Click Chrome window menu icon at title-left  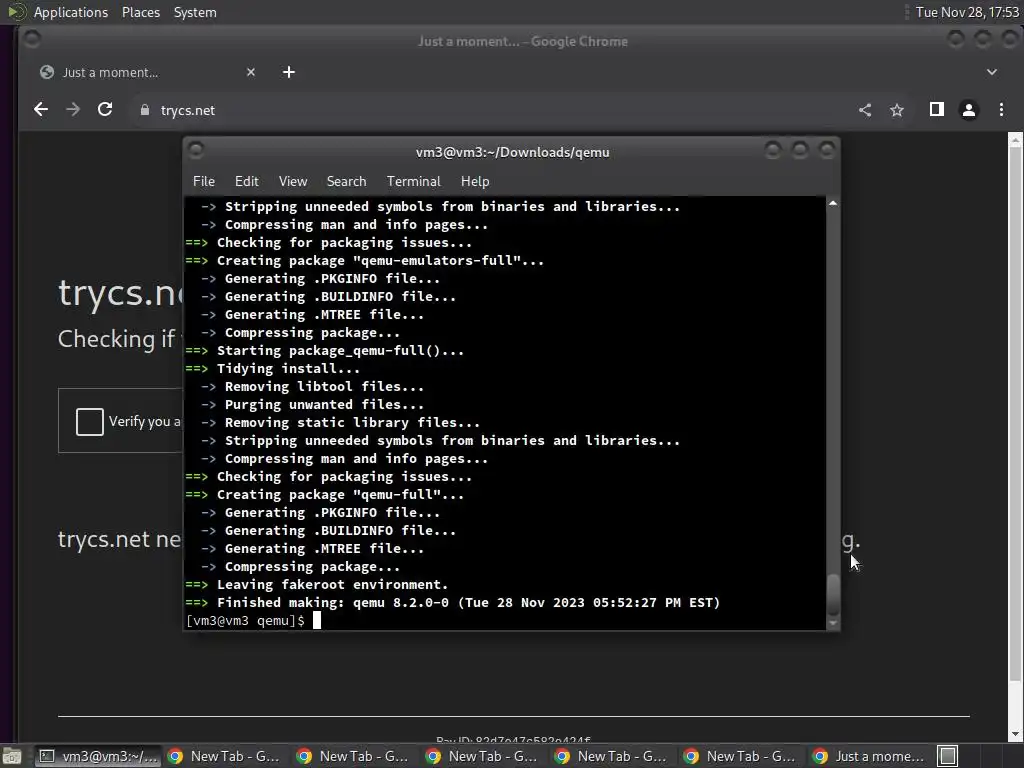coord(31,40)
